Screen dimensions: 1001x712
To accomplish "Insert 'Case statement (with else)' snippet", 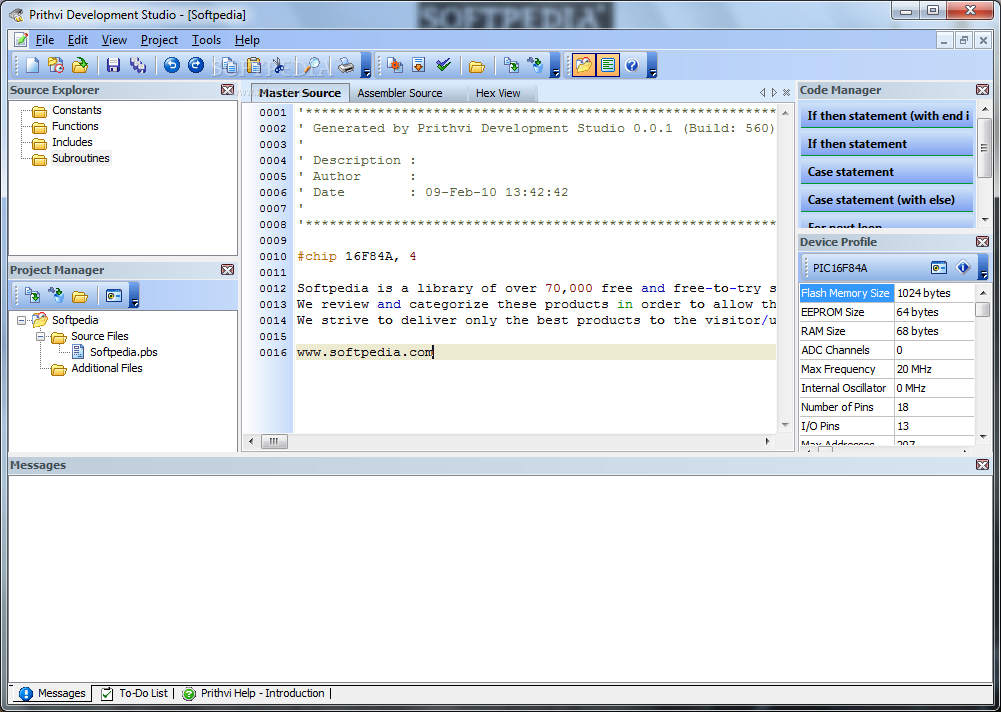I will pos(887,200).
